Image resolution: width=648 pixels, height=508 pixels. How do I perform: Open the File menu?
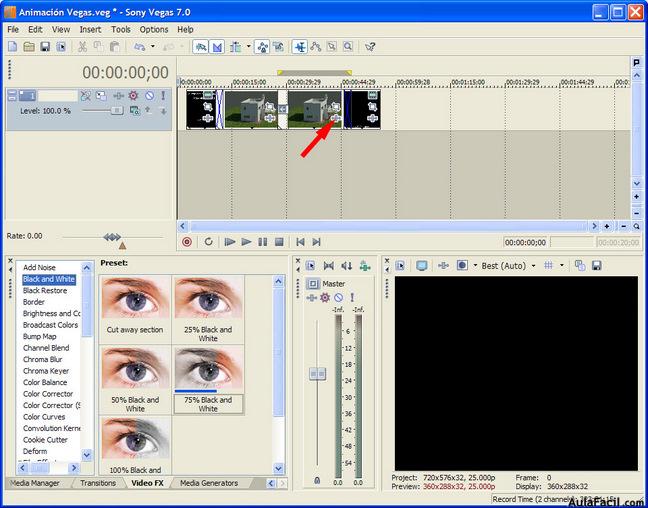(13, 30)
